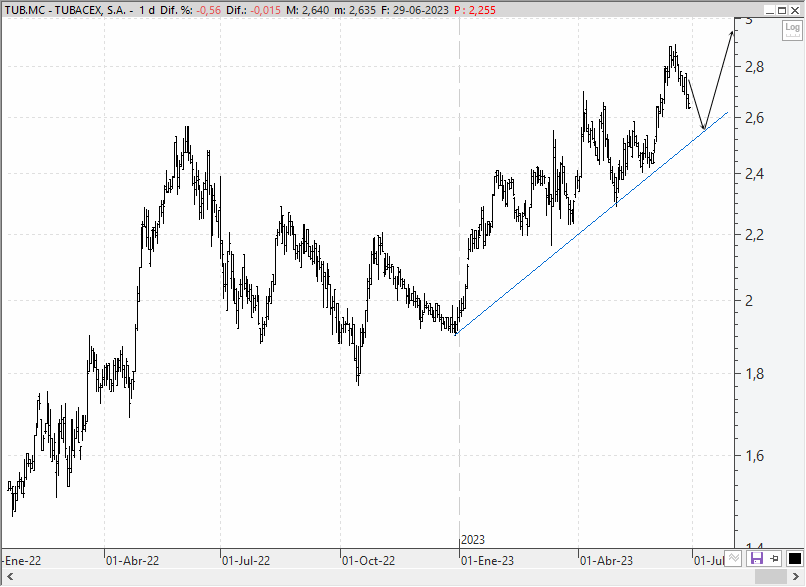Click the 'Ene-22' date axis label
This screenshot has height=587, width=806.
[23, 560]
